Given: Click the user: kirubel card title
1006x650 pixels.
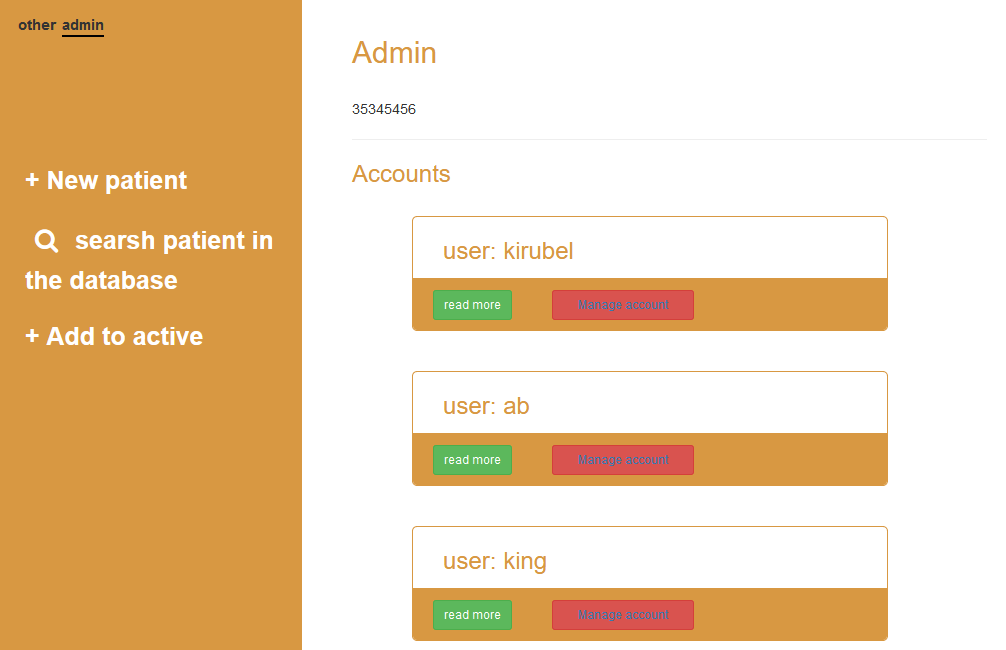Looking at the screenshot, I should [x=508, y=251].
